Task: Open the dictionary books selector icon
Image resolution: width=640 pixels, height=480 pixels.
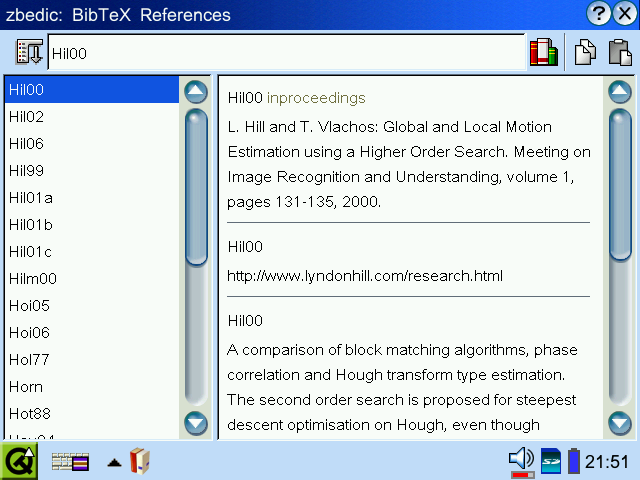Action: (x=543, y=53)
